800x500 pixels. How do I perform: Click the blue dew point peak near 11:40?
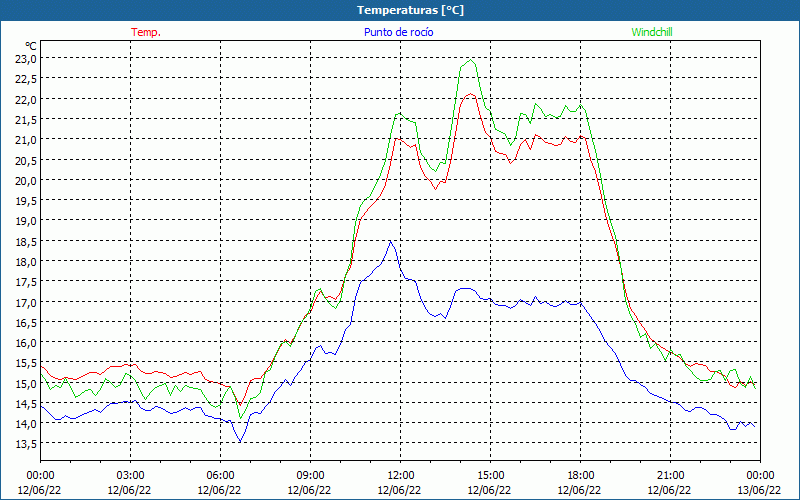point(390,241)
